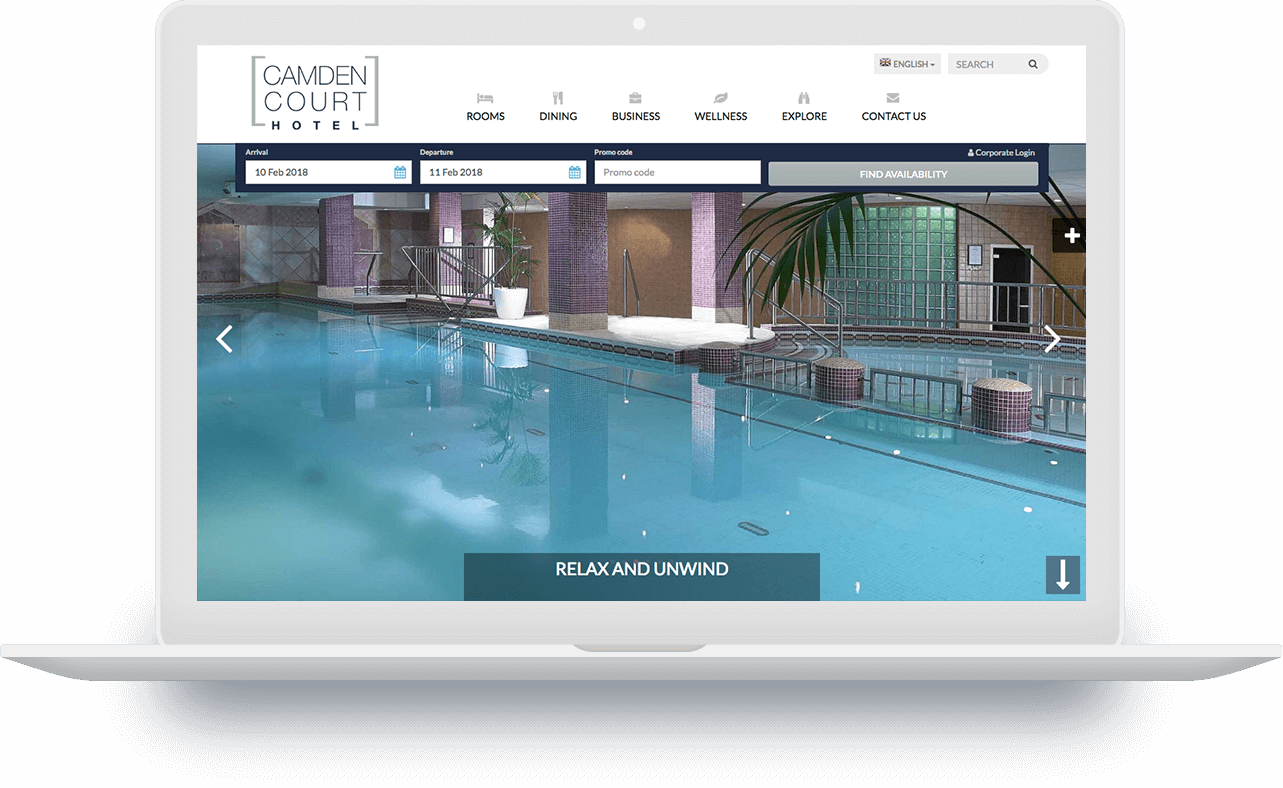The width and height of the screenshot is (1283, 788).
Task: Click the Arrival date field
Action: point(328,172)
